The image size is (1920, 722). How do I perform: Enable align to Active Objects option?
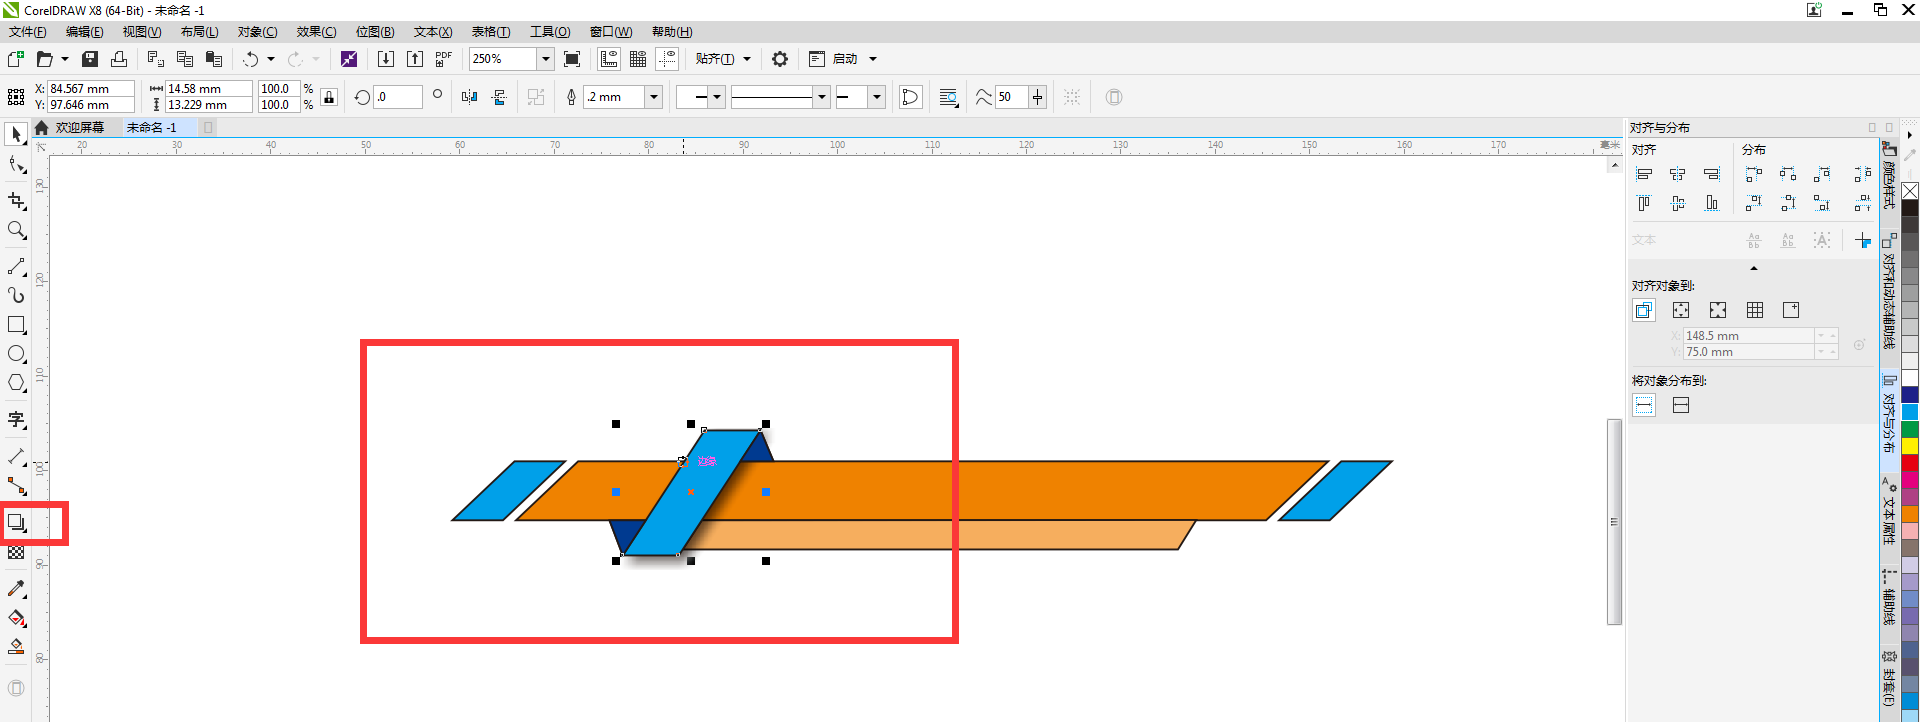(x=1644, y=310)
